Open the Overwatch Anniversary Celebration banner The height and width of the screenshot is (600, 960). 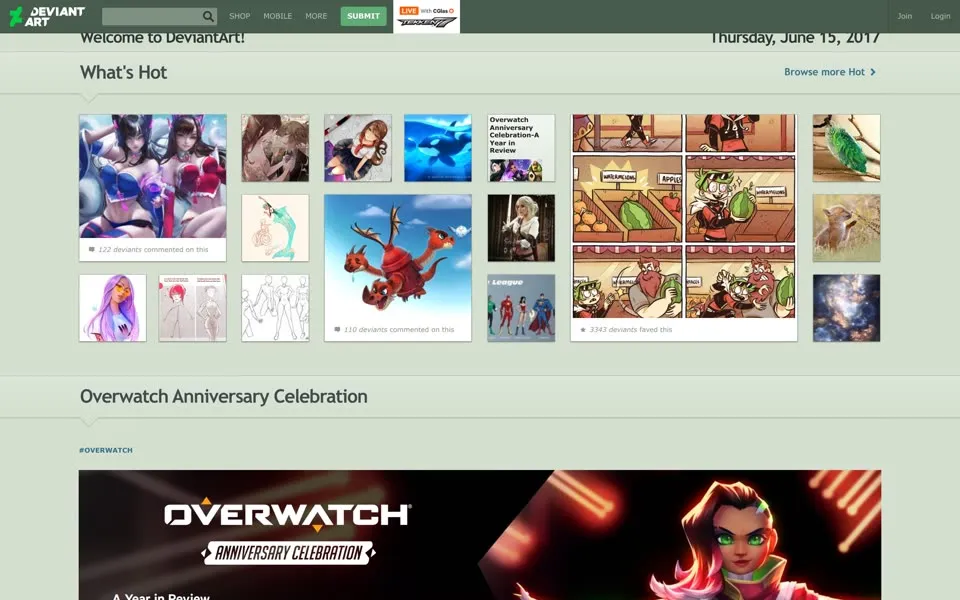[x=480, y=535]
